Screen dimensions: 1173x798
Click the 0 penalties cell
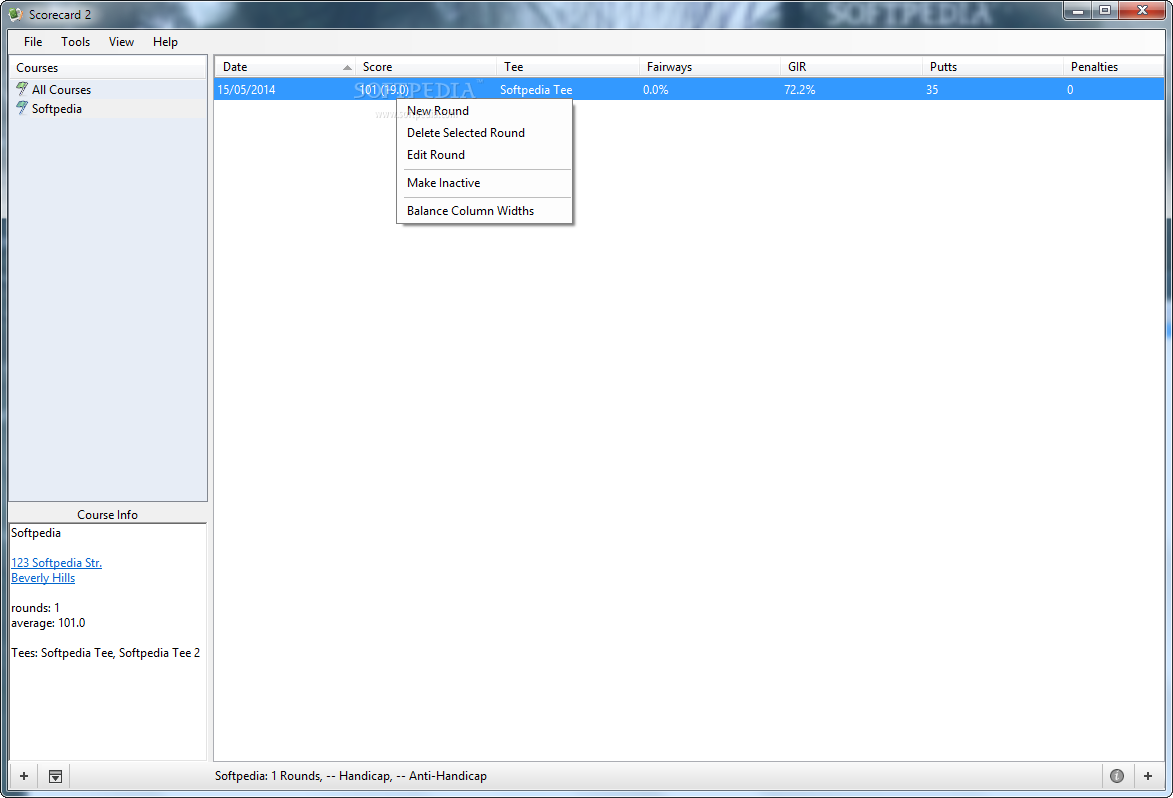point(1070,90)
